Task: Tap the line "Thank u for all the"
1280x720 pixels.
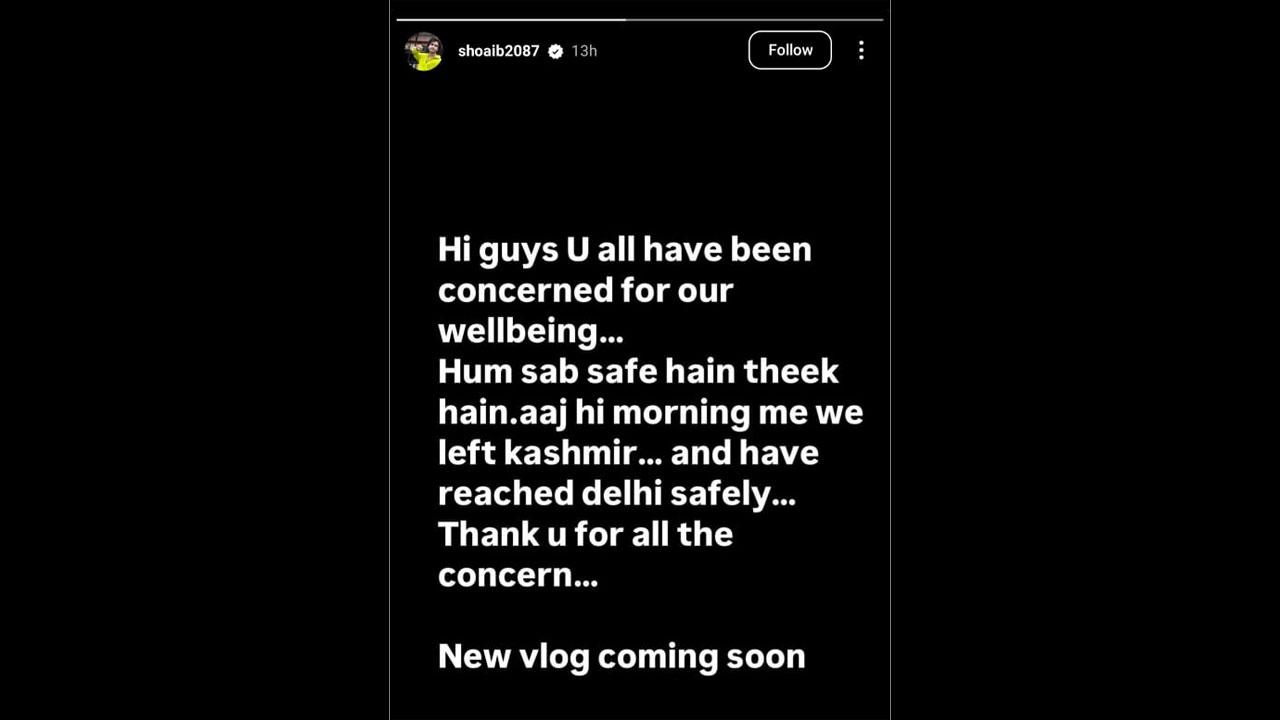Action: coord(586,534)
